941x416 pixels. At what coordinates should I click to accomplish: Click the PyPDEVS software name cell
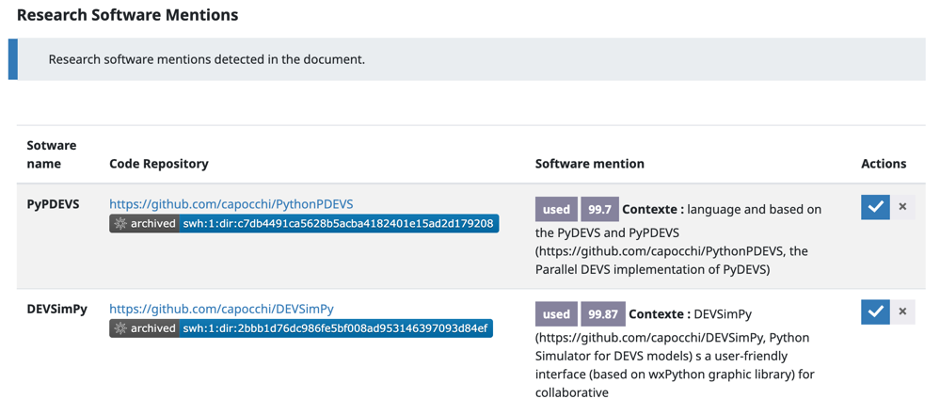click(x=51, y=204)
